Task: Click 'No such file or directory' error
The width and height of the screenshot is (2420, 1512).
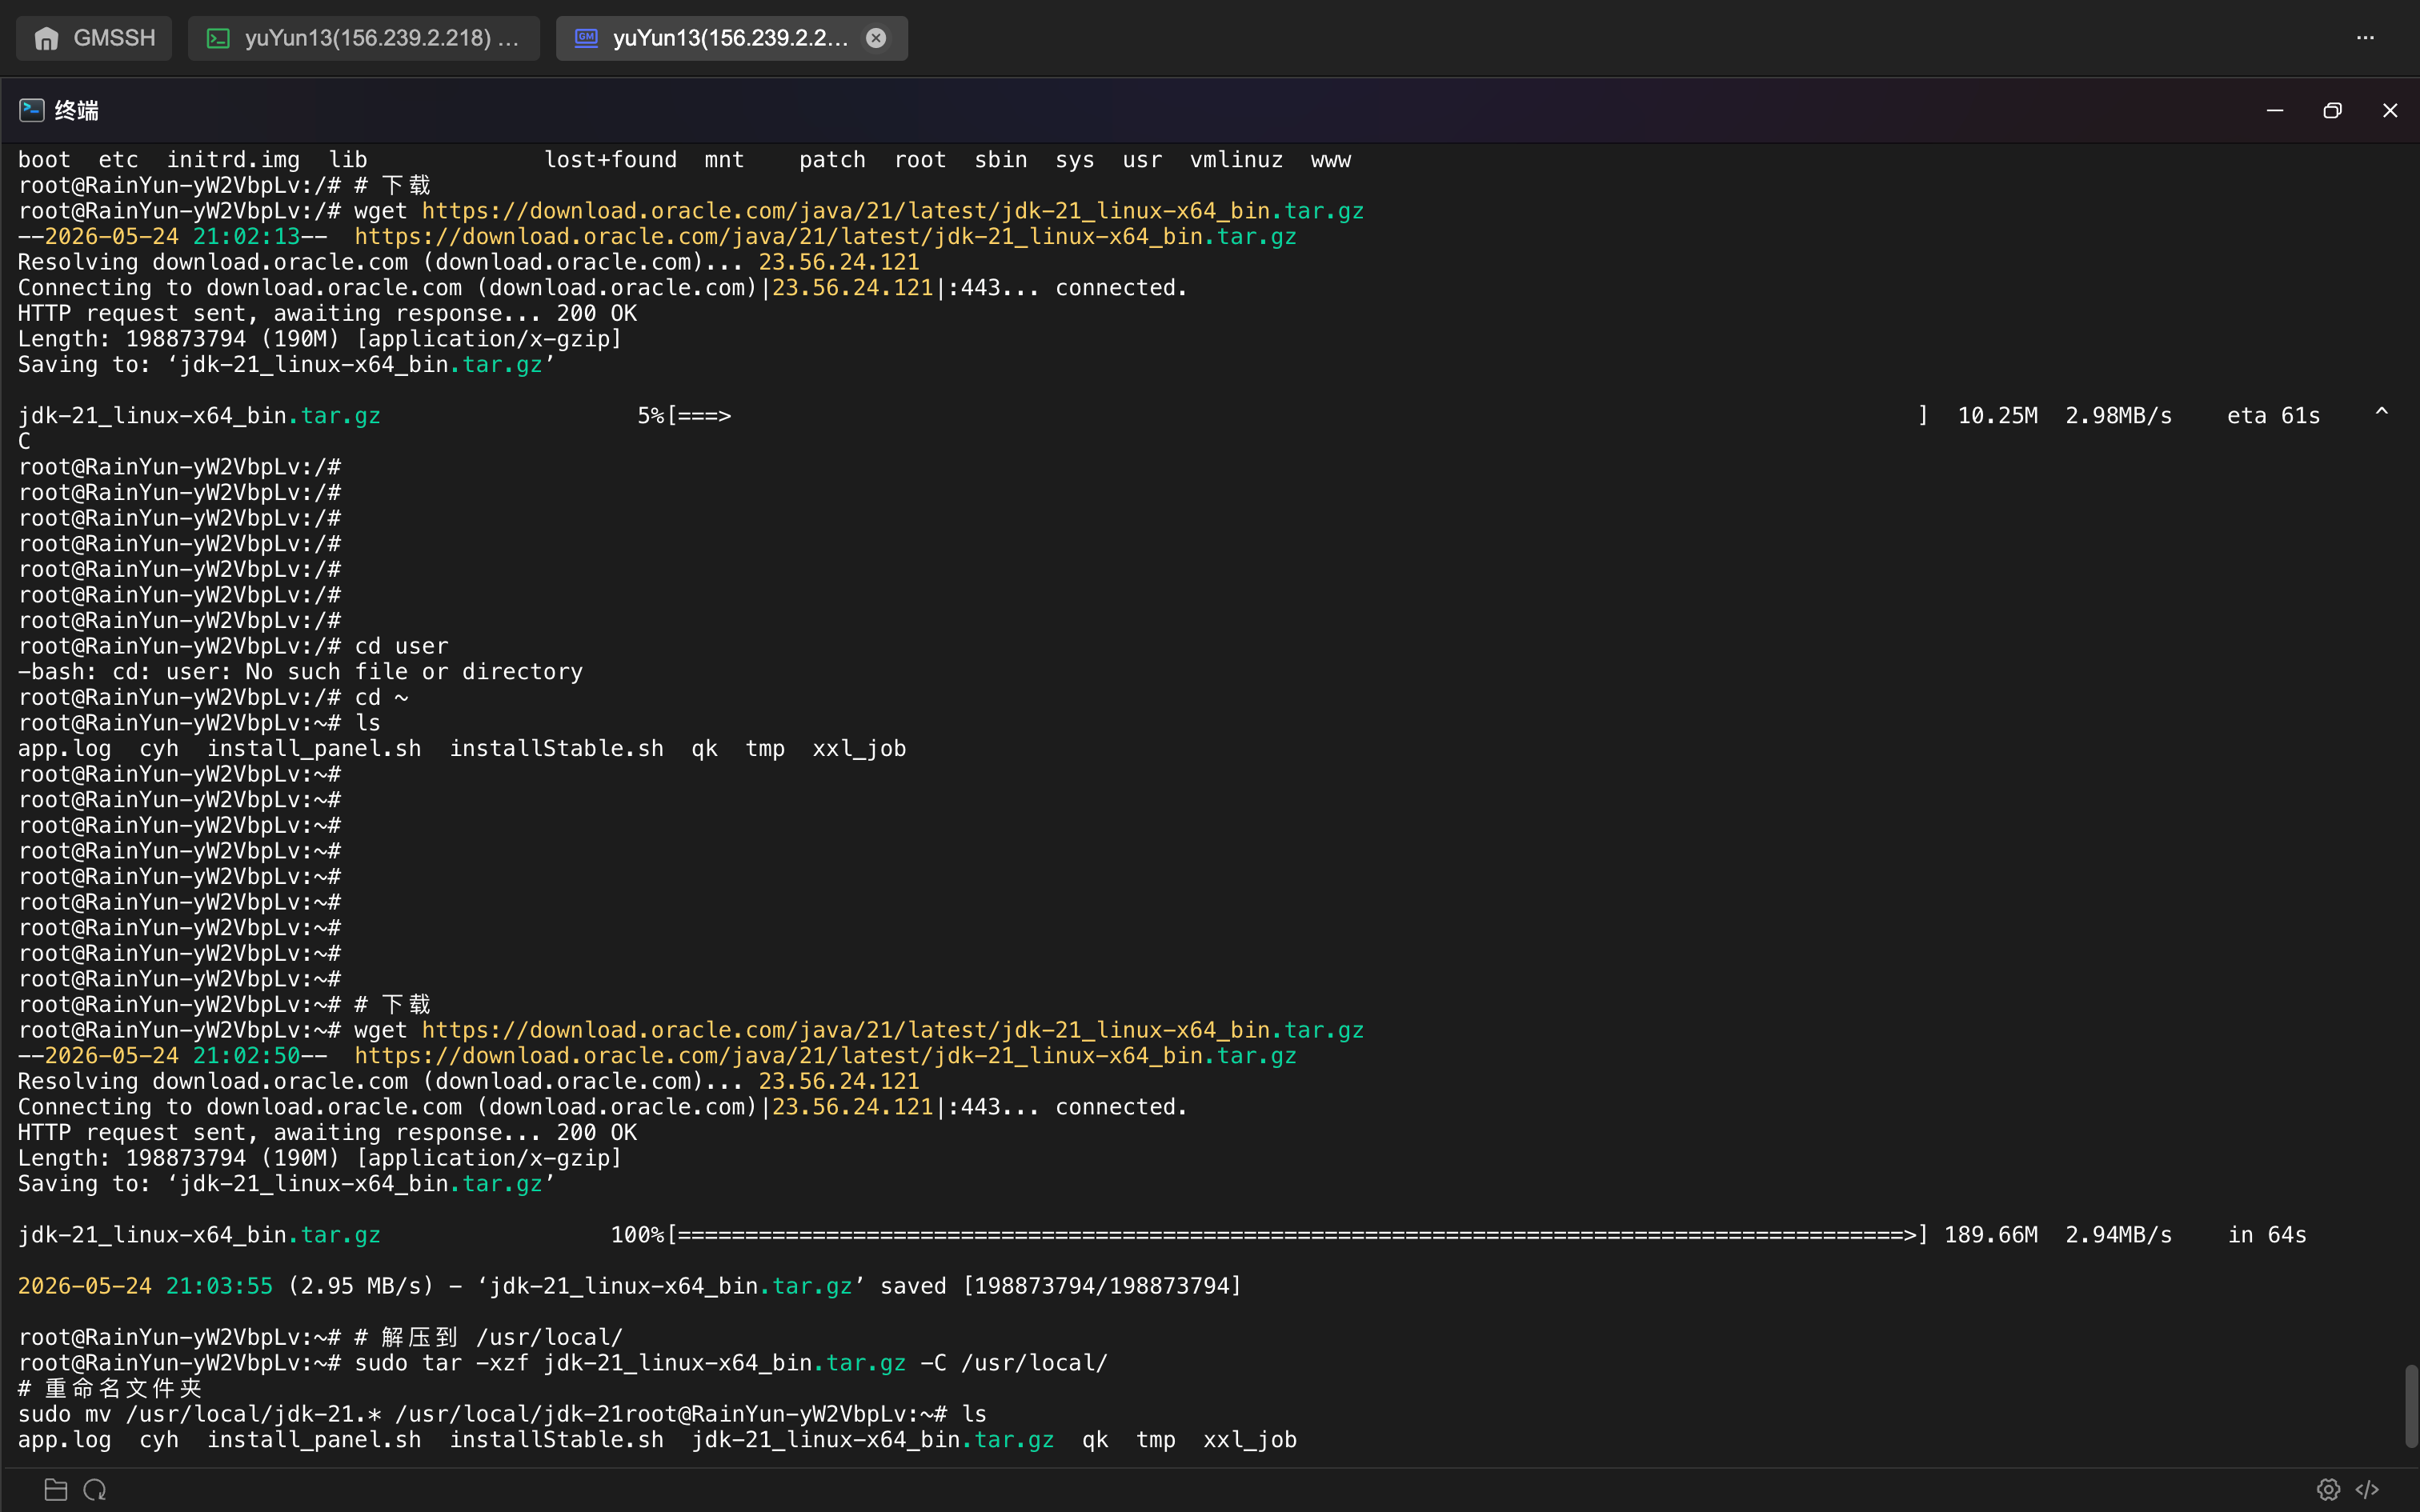Action: click(414, 672)
